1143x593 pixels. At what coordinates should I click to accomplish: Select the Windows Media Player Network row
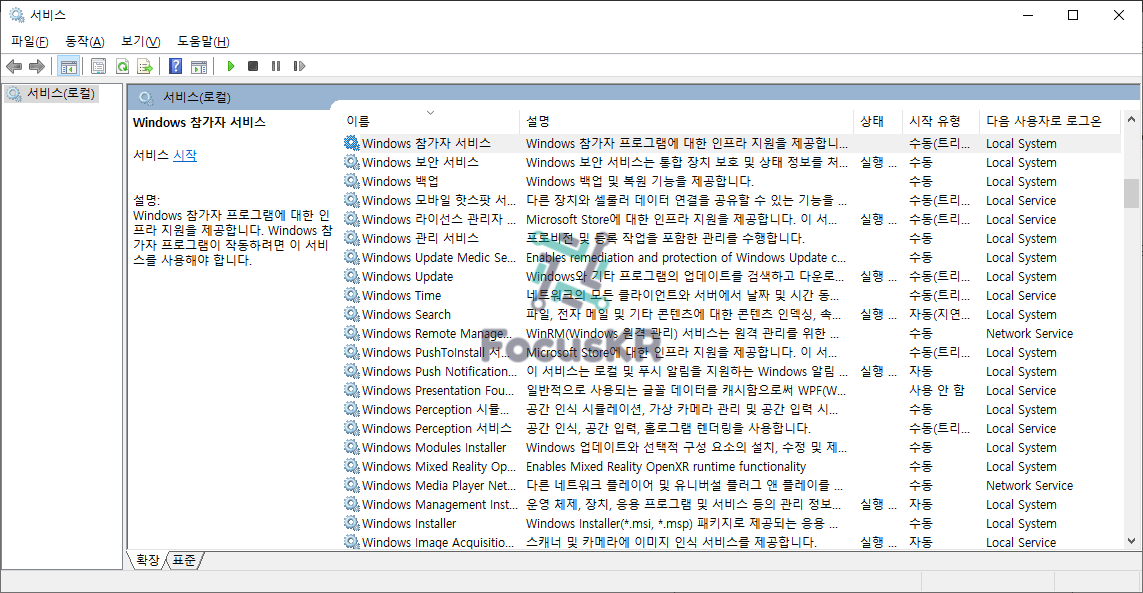click(x=732, y=485)
